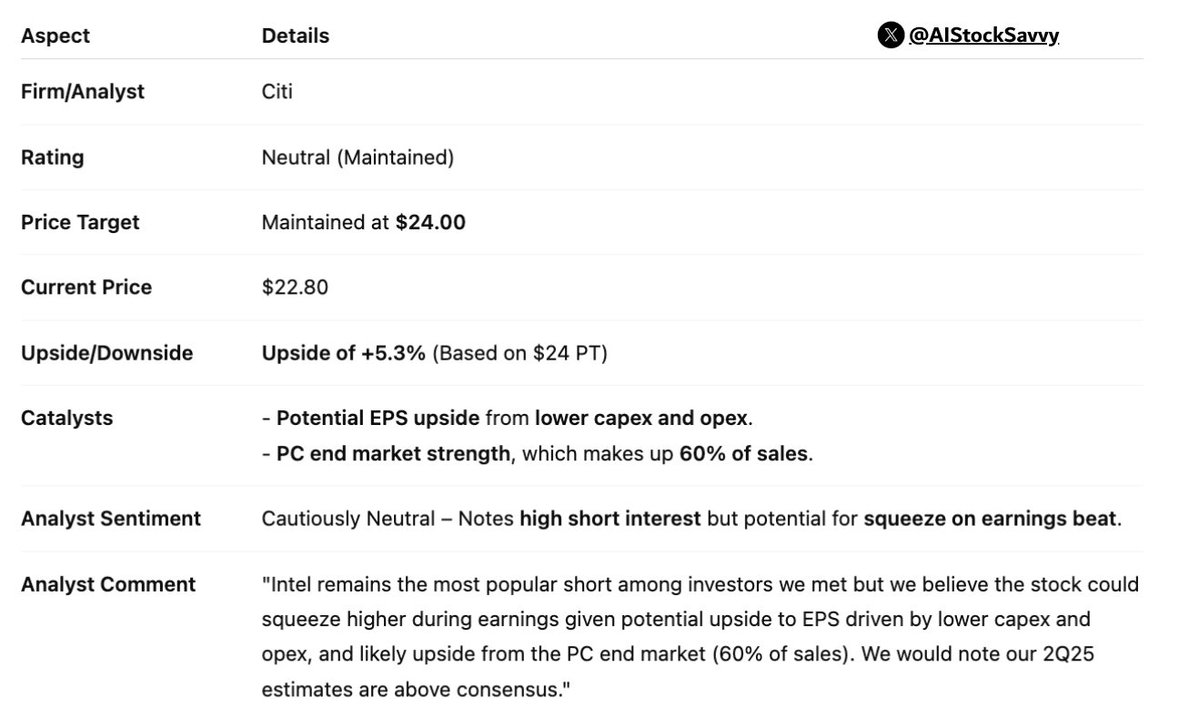The width and height of the screenshot is (1199, 728).
Task: Click the PC end market strength line
Action: (538, 454)
